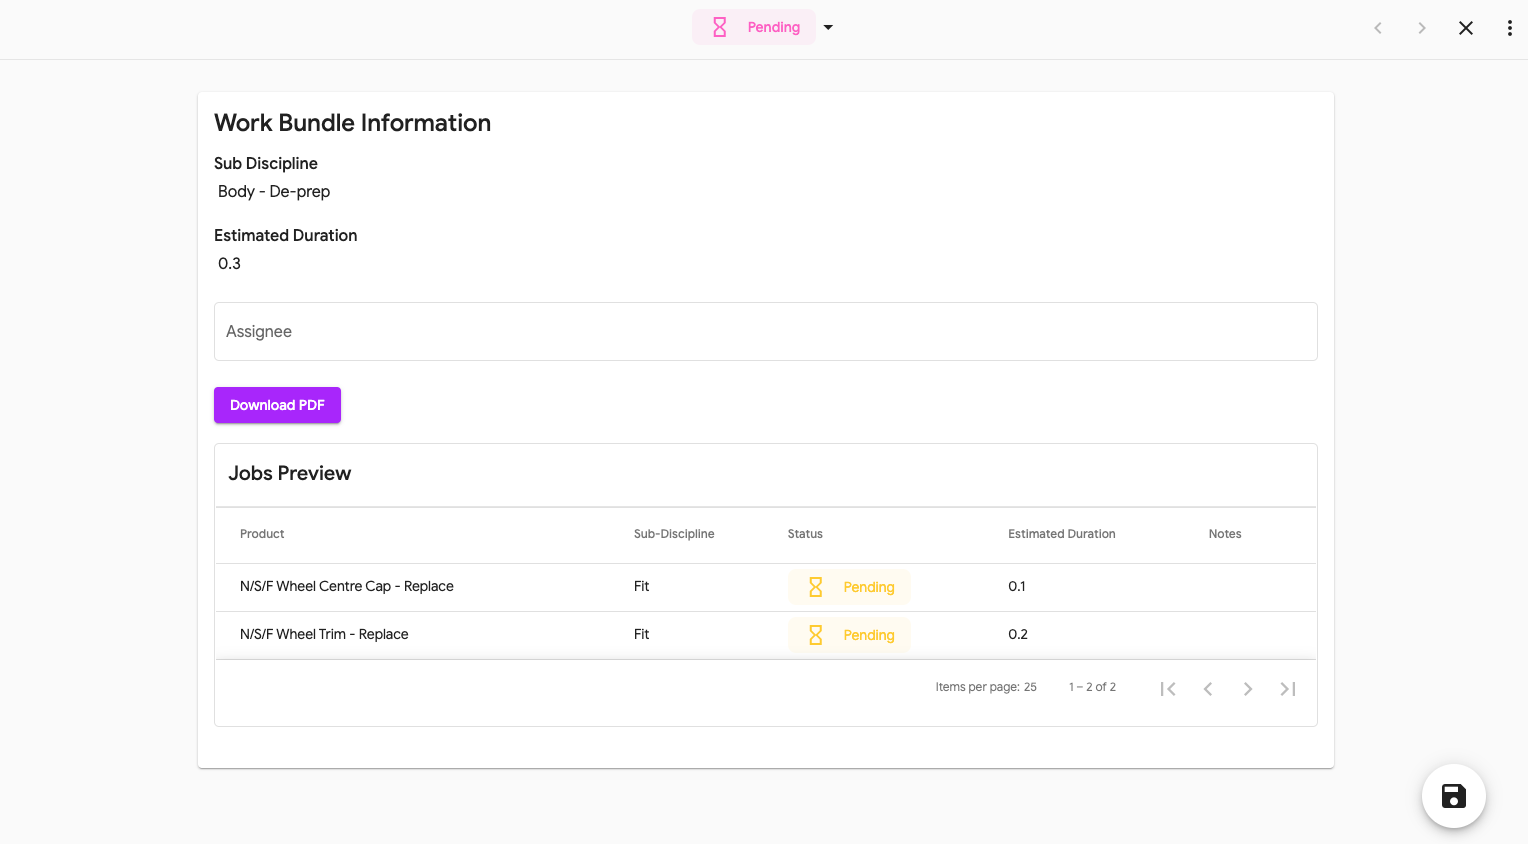The image size is (1528, 844).
Task: Click the Sub-Discipline column header
Action: point(674,534)
